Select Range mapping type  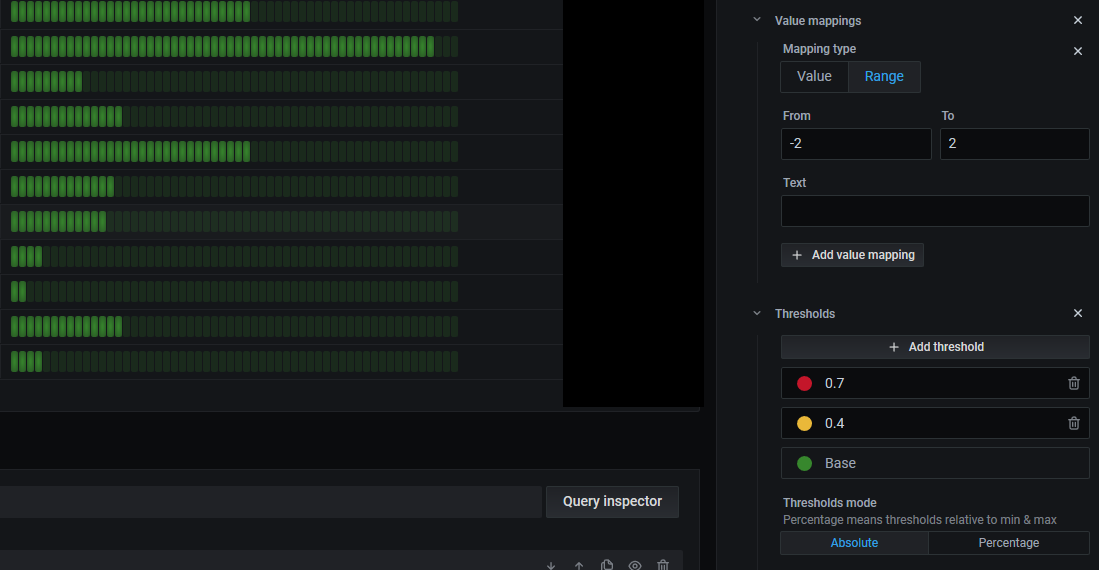(x=884, y=76)
